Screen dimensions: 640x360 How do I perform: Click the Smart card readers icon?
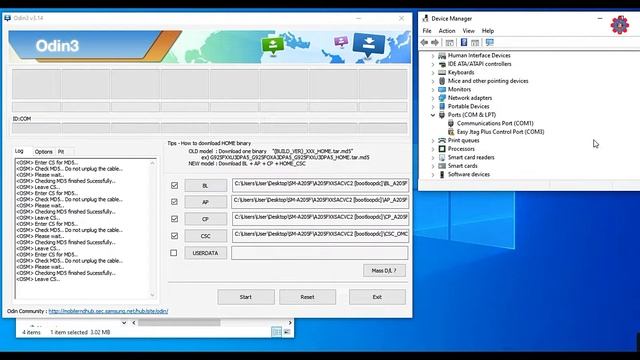pyautogui.click(x=442, y=158)
